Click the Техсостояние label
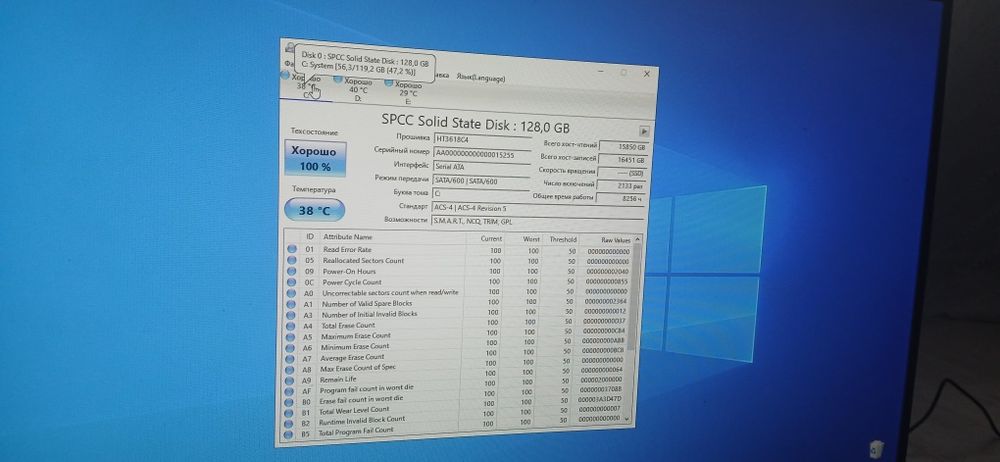The image size is (1000, 462). (x=314, y=132)
